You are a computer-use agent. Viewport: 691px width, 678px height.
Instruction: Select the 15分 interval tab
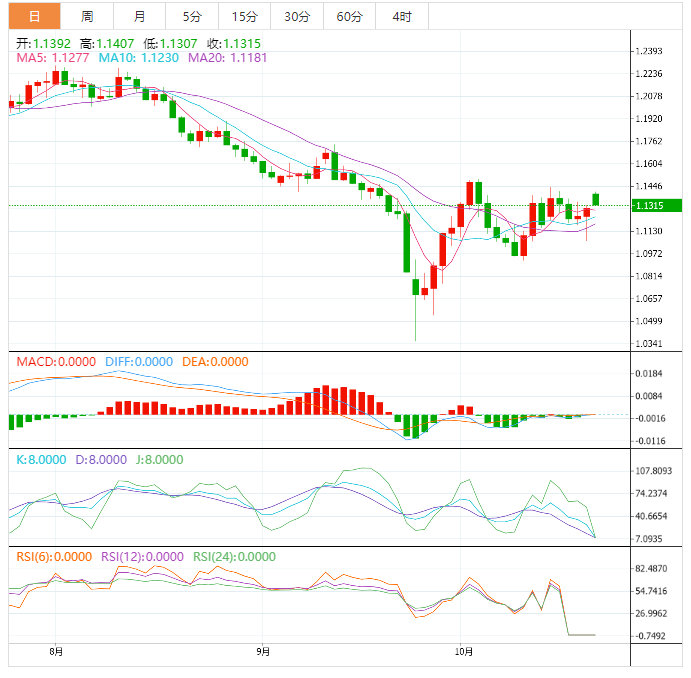click(x=243, y=16)
